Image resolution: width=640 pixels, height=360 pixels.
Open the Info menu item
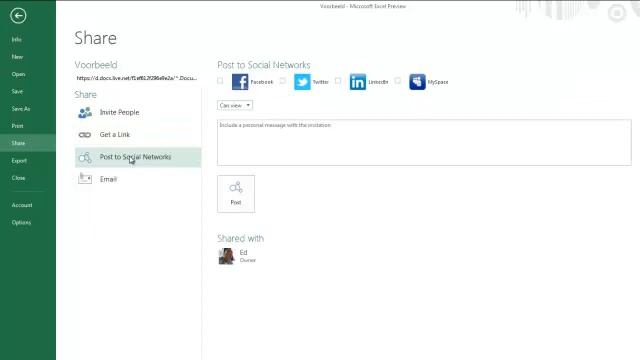[x=17, y=40]
